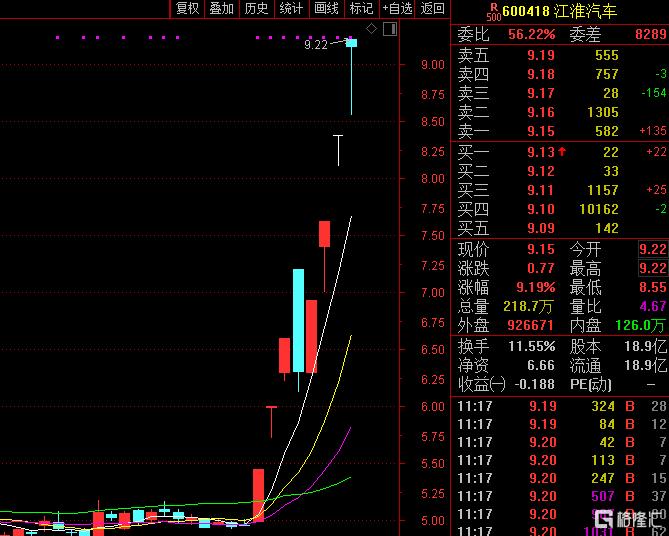Select the tick row with volume 507

point(562,496)
